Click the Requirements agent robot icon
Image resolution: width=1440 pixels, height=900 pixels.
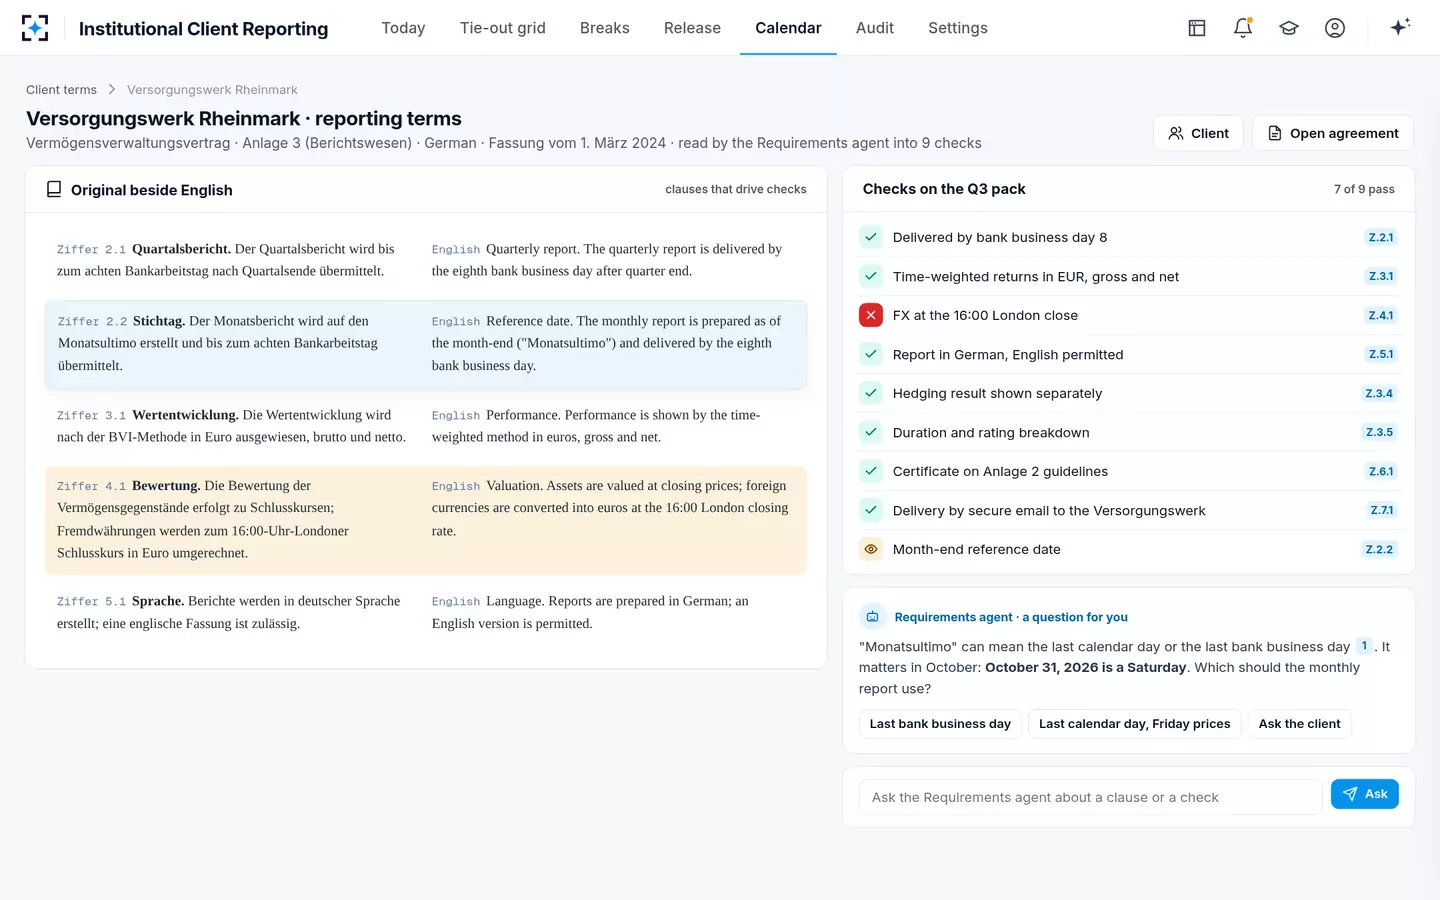click(872, 617)
